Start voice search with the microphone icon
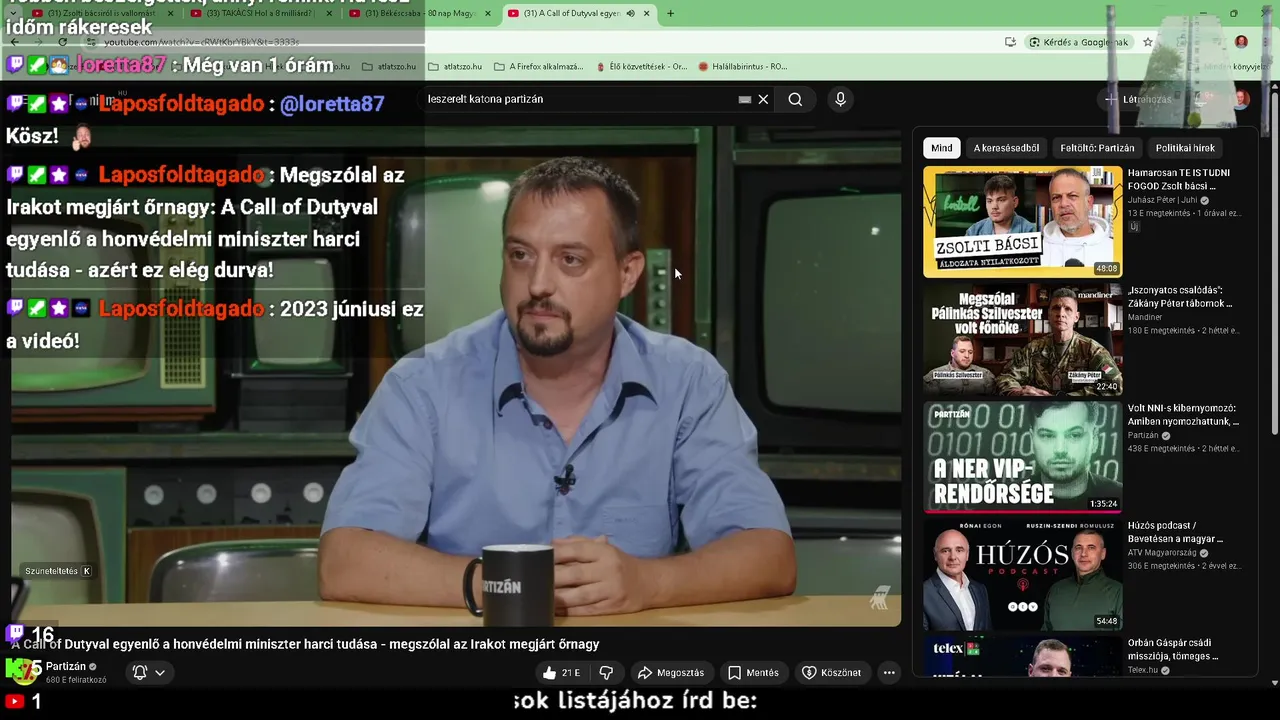The height and width of the screenshot is (720, 1280). (x=840, y=99)
